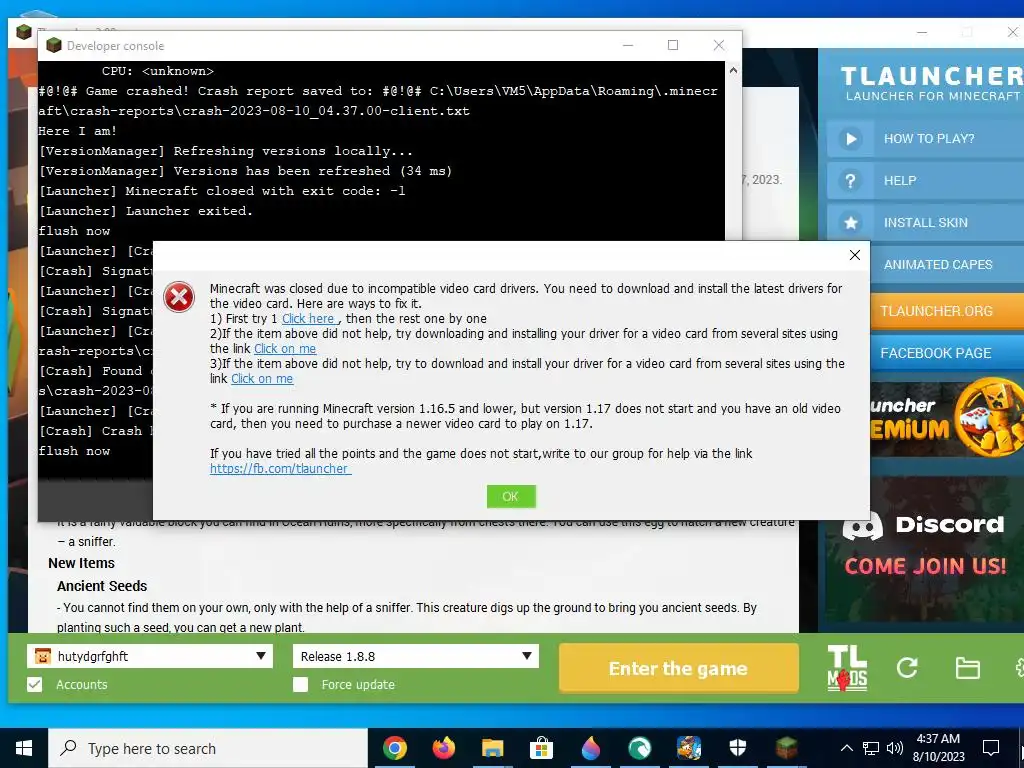Open the TLAUNCHER.ORG sidebar button
Screen dimensions: 1024x768
tap(947, 311)
